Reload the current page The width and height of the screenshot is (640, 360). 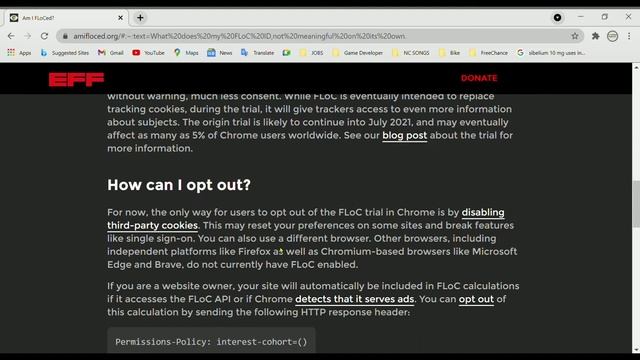(x=44, y=36)
